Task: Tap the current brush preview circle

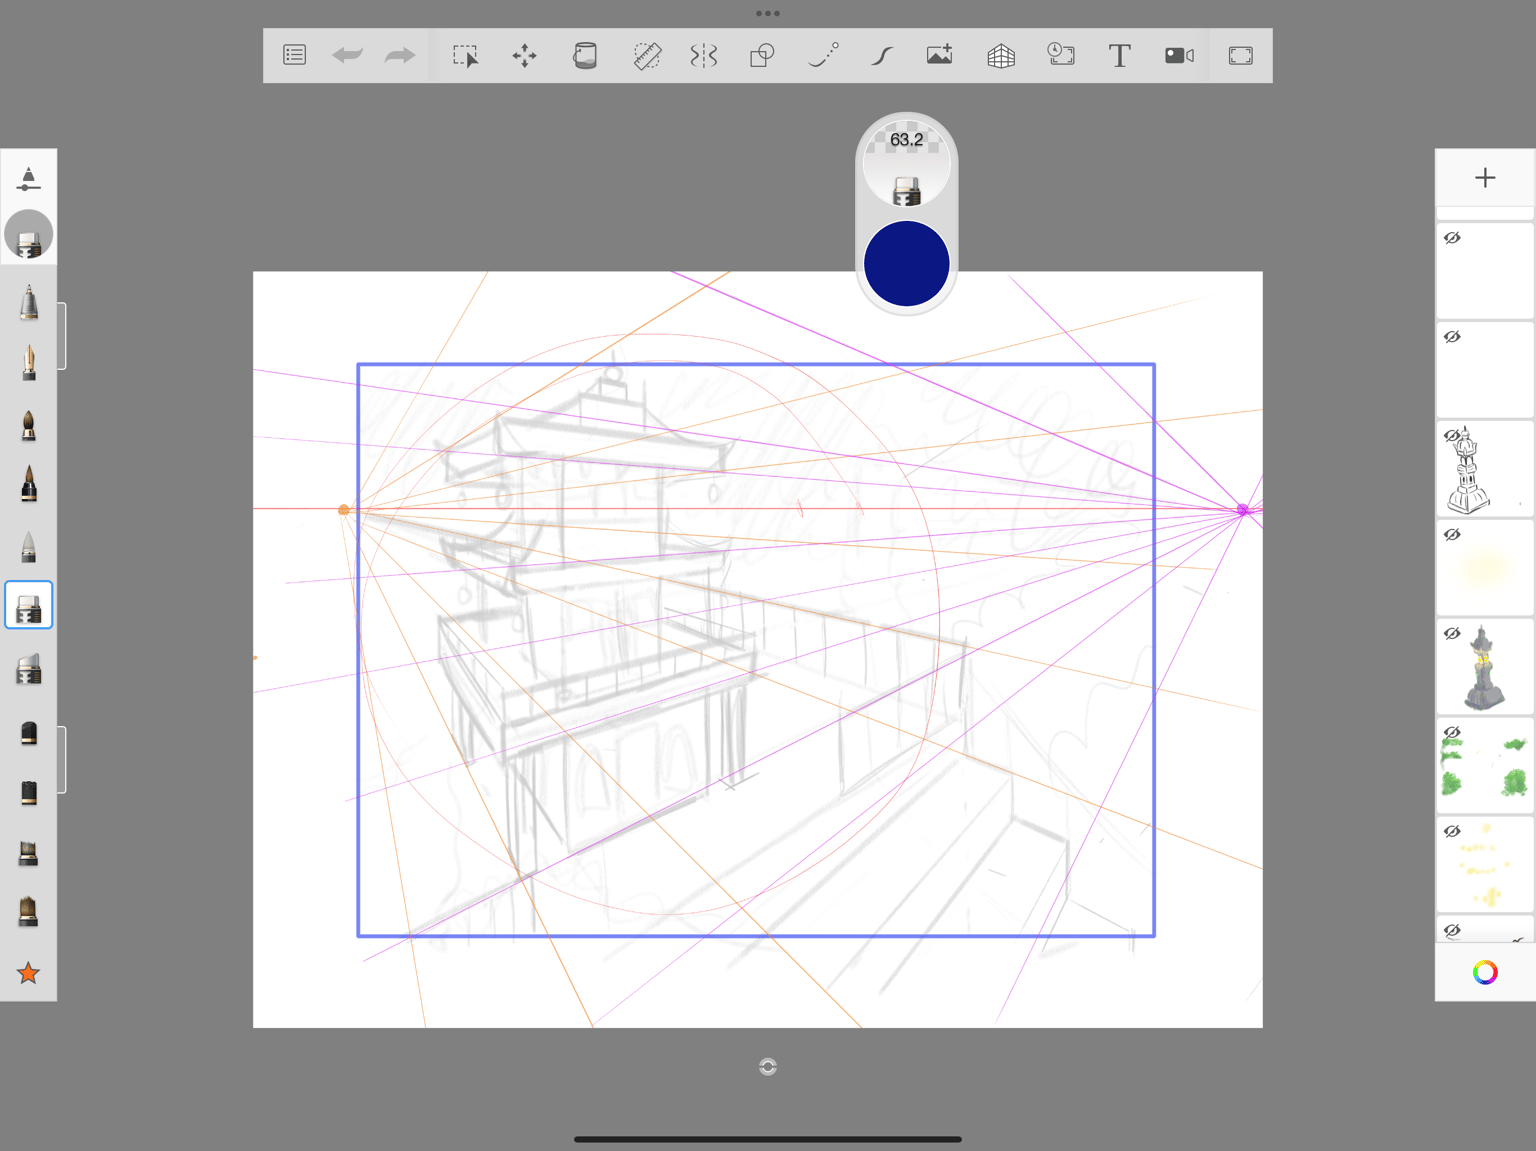Action: pyautogui.click(x=28, y=235)
